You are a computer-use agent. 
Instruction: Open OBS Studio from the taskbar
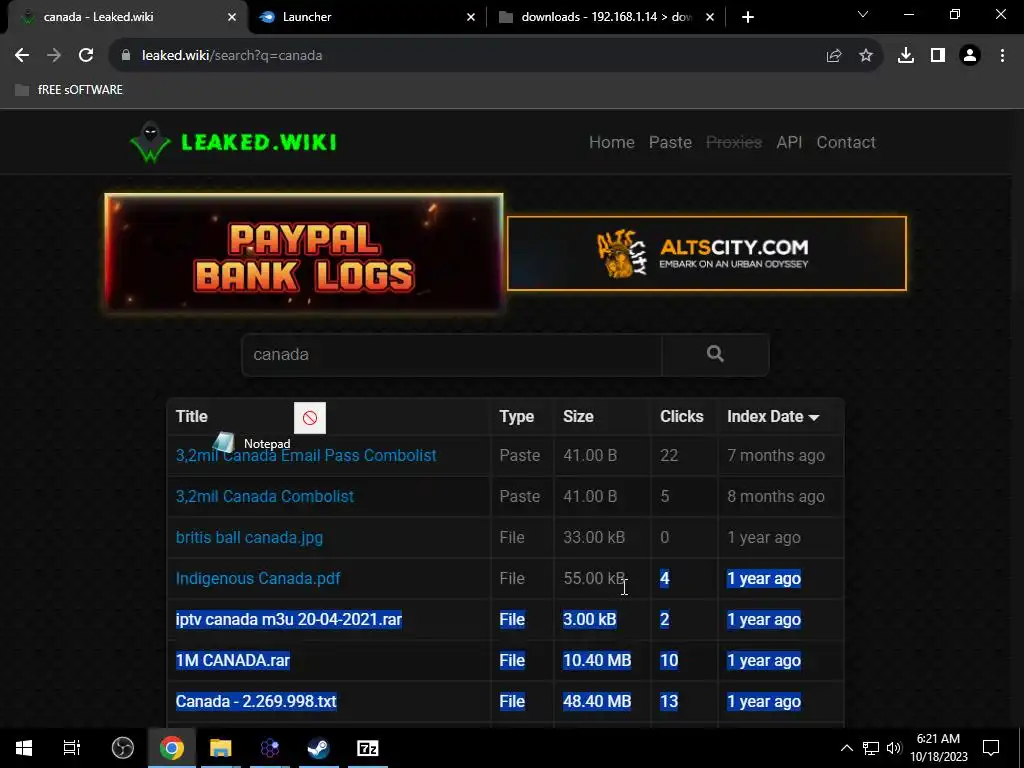click(123, 748)
